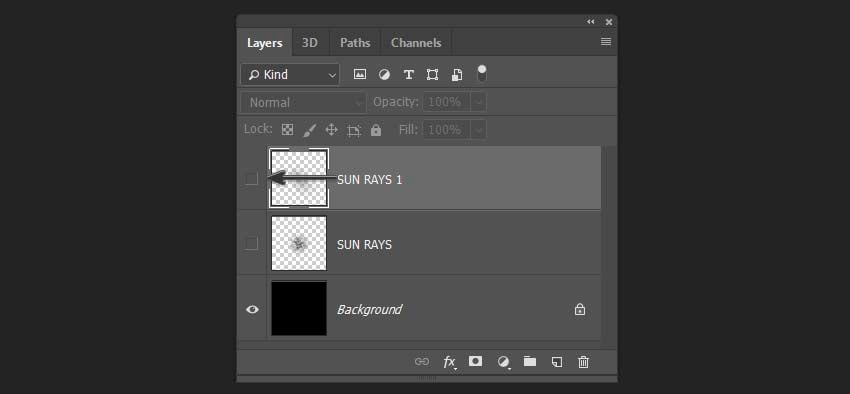Show the SUN RAYS 1 layer
Screen dimensions: 850x394
click(x=252, y=179)
